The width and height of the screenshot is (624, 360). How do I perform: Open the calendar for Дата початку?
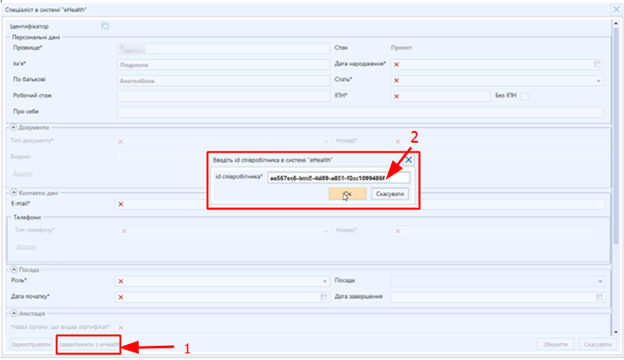pyautogui.click(x=324, y=297)
